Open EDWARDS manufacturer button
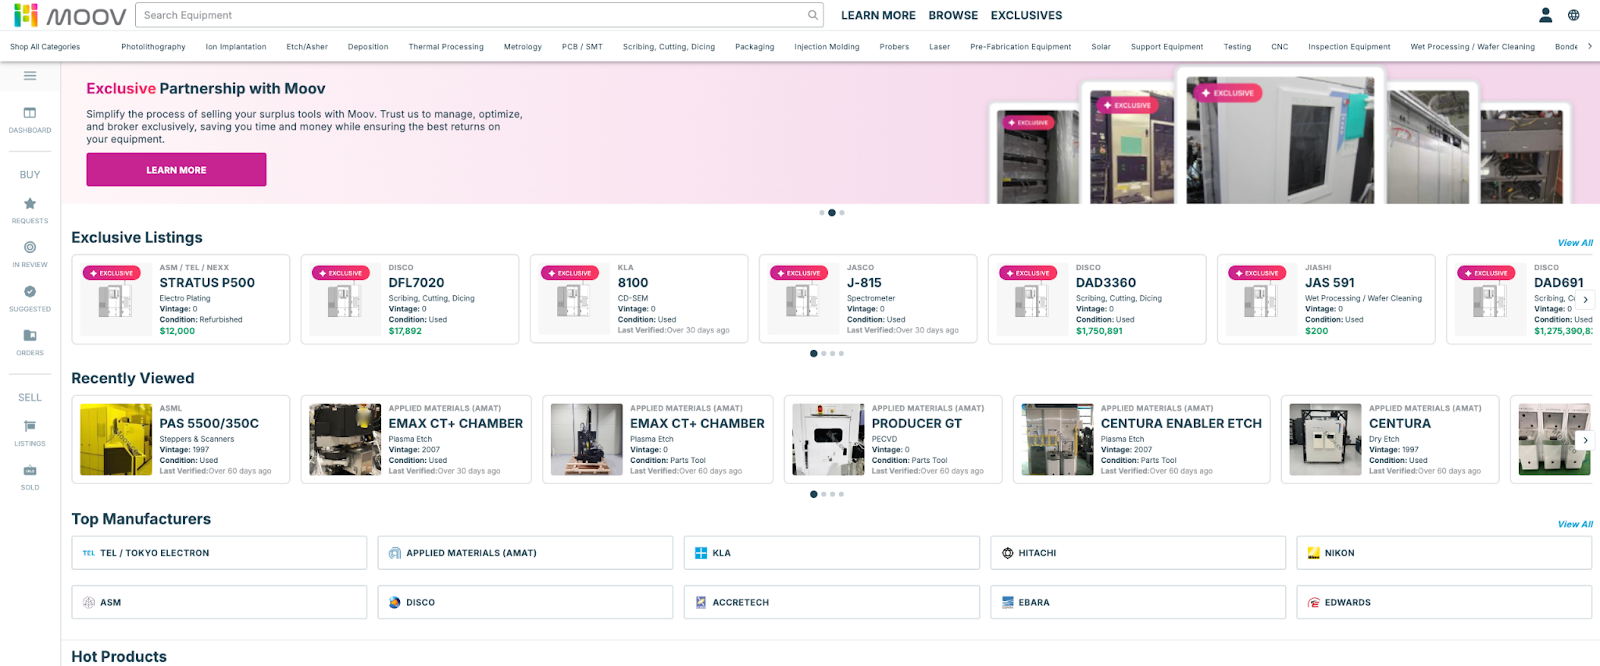Viewport: 1600px width, 666px height. (1444, 603)
